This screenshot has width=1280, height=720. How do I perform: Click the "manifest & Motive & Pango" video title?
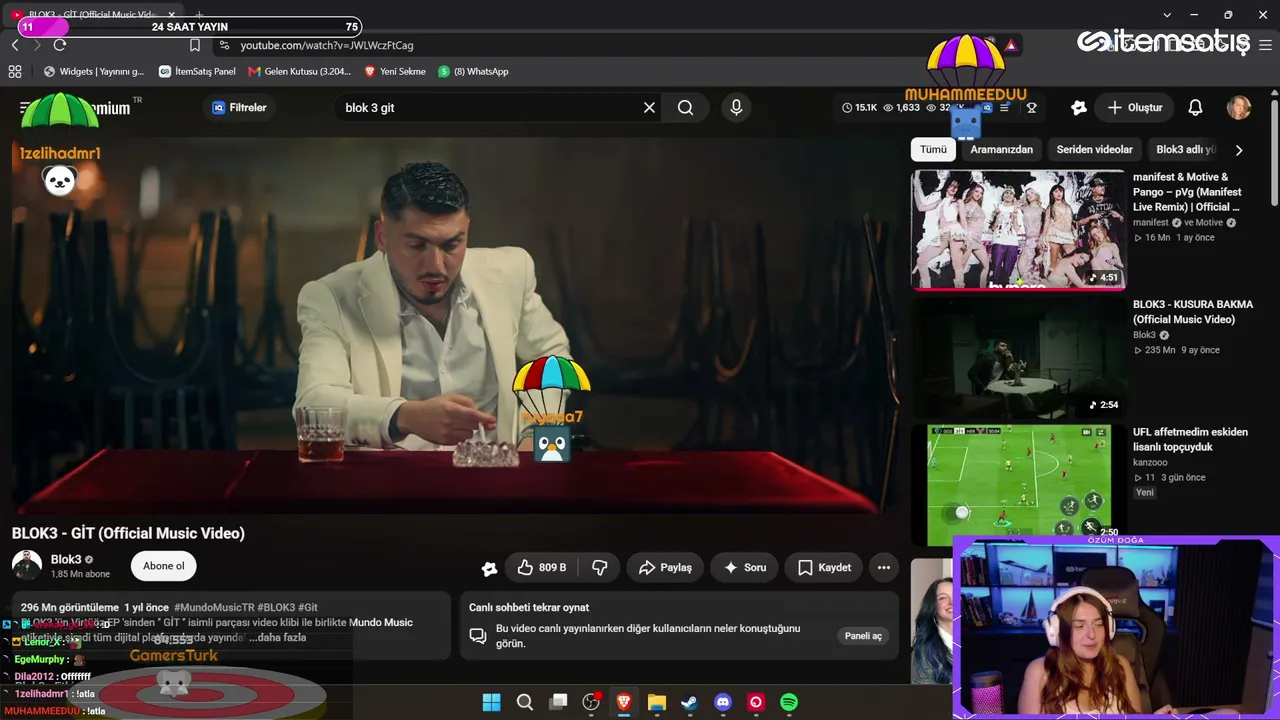pyautogui.click(x=1187, y=192)
